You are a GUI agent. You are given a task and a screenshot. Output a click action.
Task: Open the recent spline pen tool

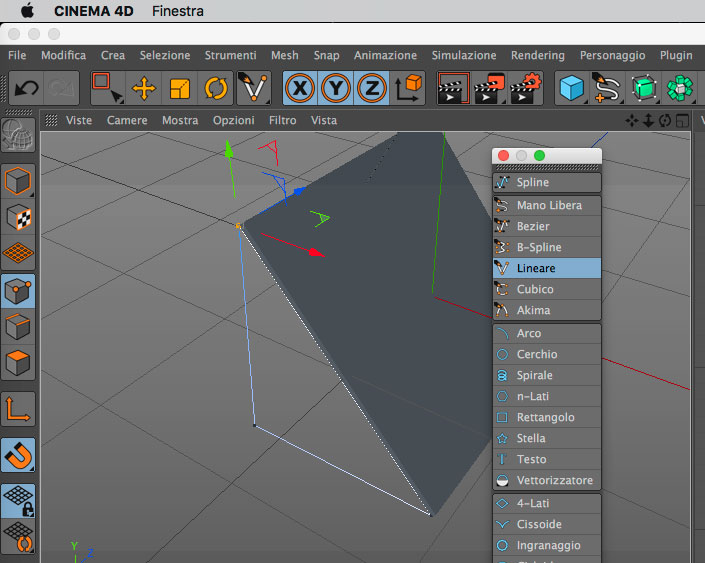click(254, 88)
